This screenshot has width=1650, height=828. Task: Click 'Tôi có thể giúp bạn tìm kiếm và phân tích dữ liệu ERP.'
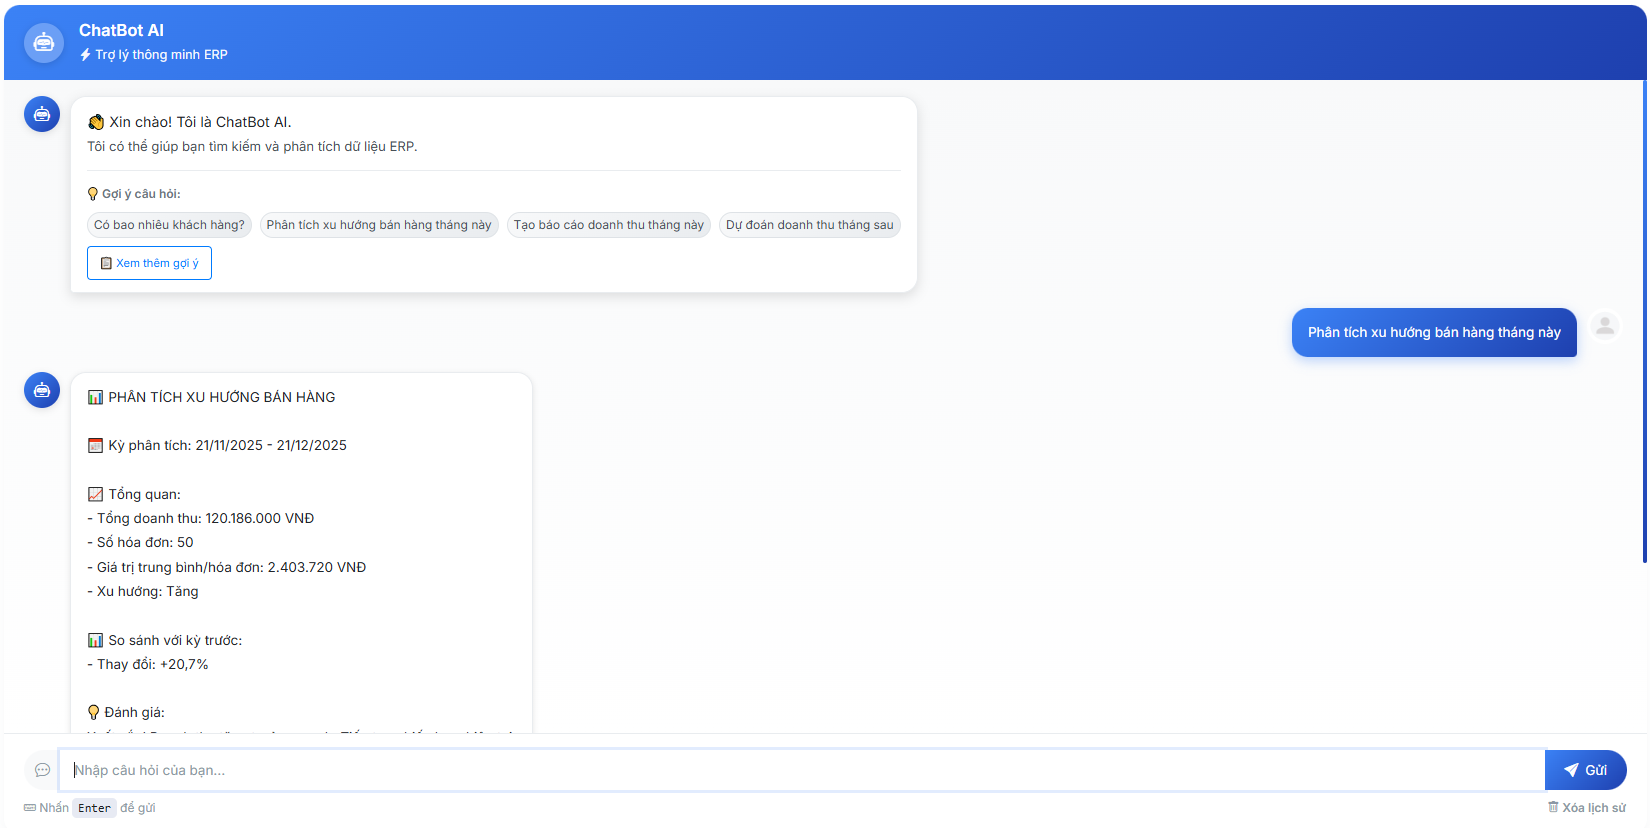pos(252,146)
